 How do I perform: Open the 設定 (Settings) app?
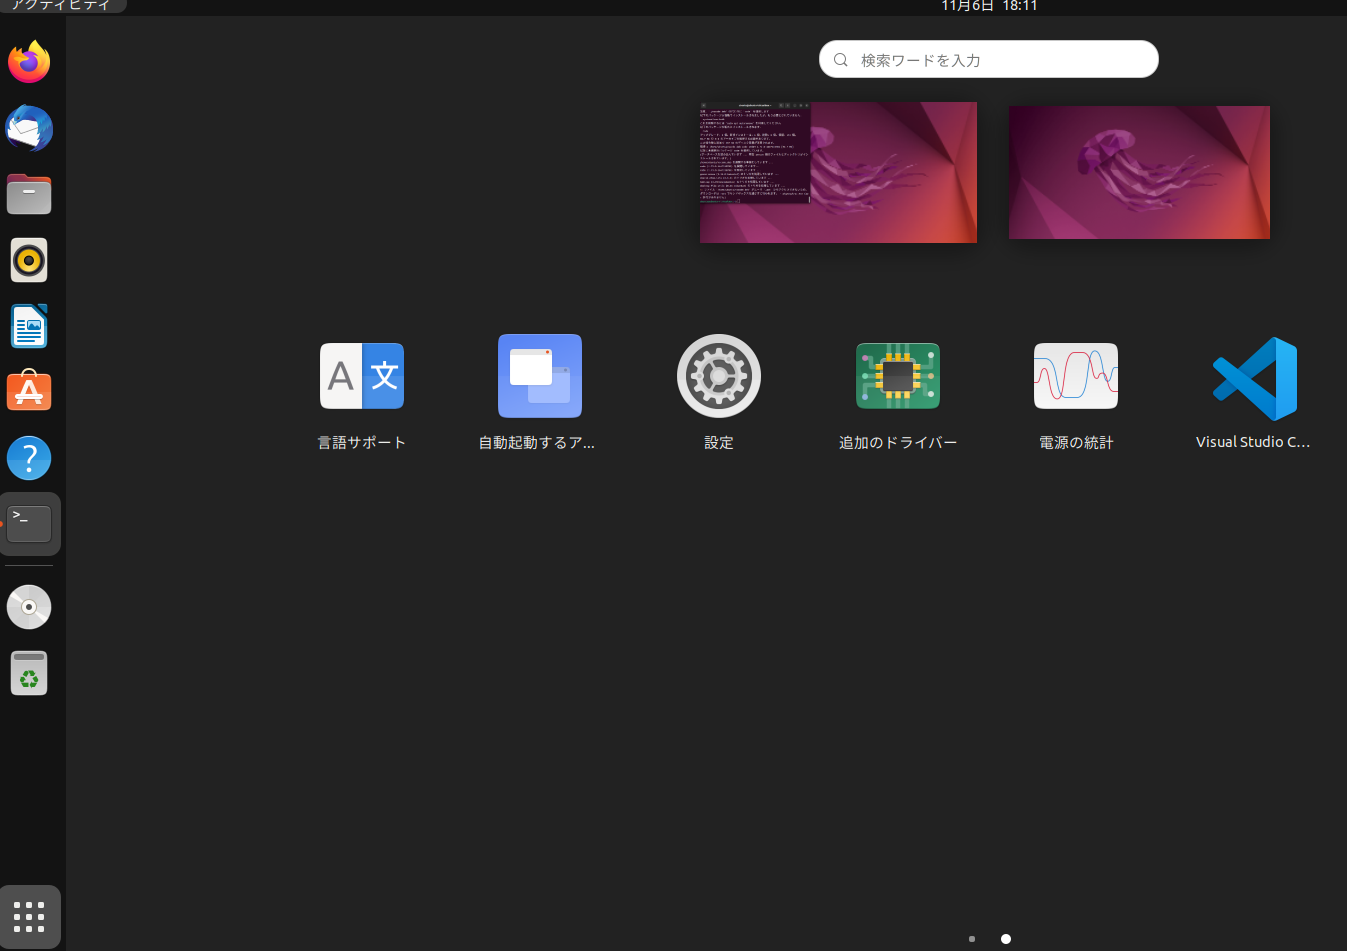[719, 376]
